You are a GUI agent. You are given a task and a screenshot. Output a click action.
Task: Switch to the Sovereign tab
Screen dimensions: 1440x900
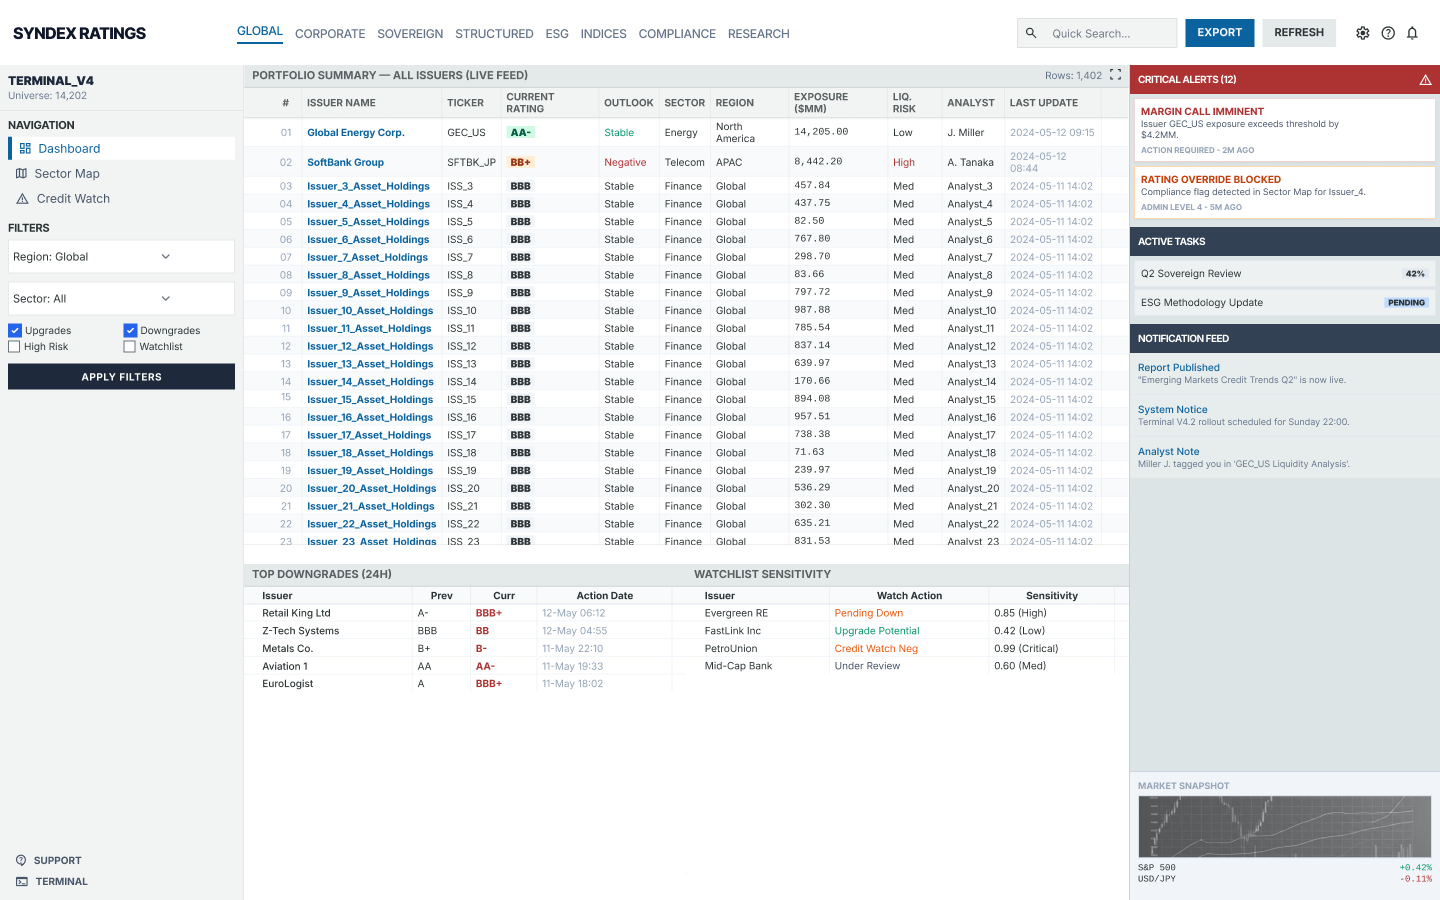tap(409, 34)
